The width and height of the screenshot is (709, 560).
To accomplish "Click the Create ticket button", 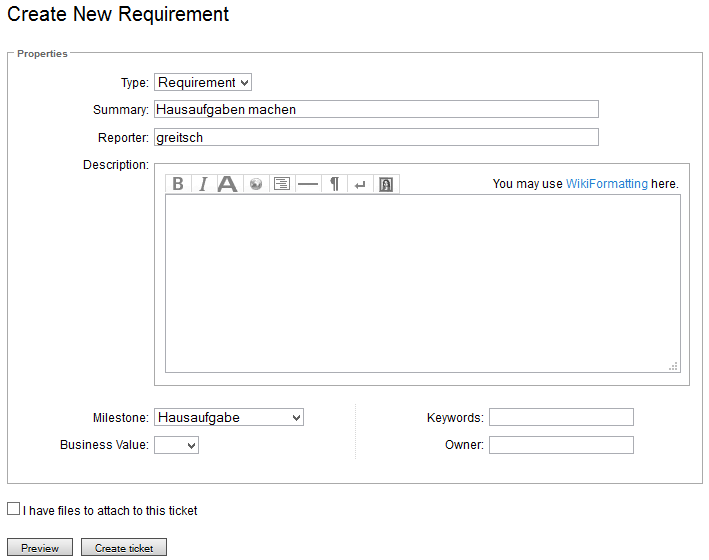I will (124, 548).
